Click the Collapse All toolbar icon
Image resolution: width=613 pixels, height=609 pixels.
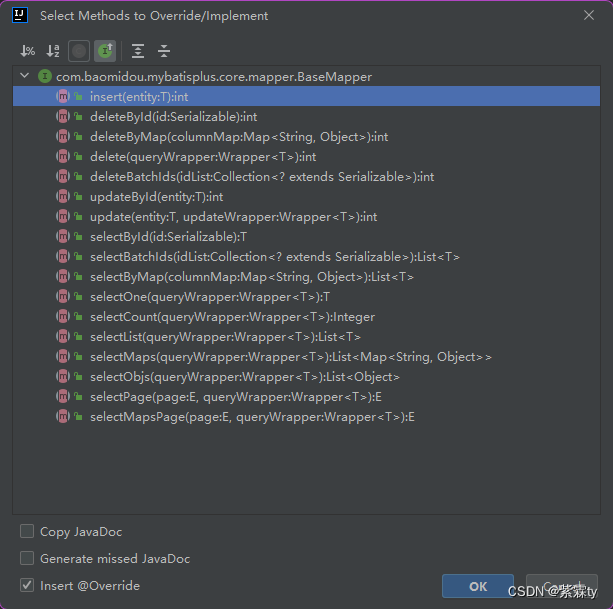coord(164,51)
